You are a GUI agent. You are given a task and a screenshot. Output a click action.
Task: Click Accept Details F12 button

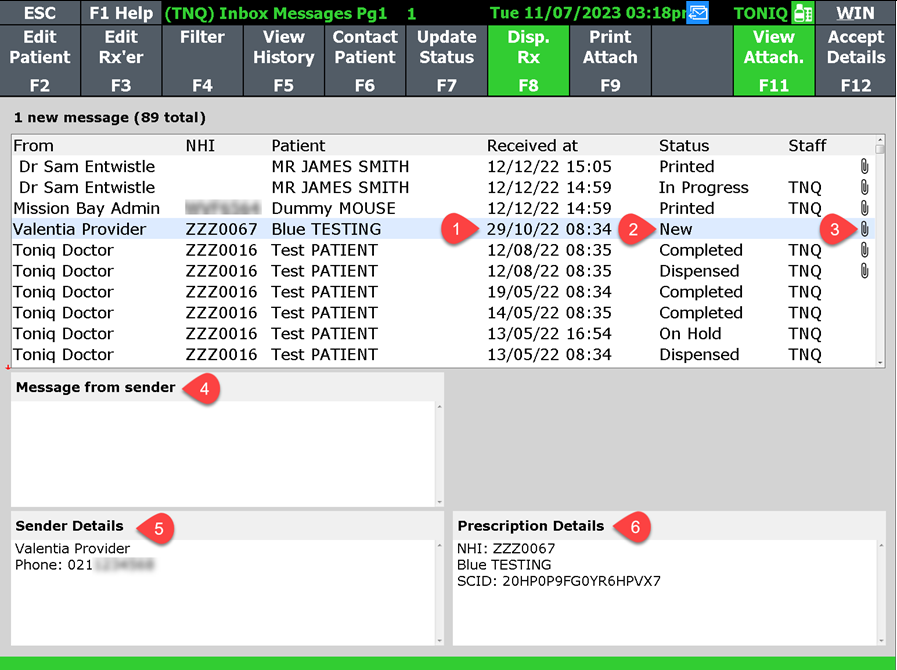click(x=855, y=60)
